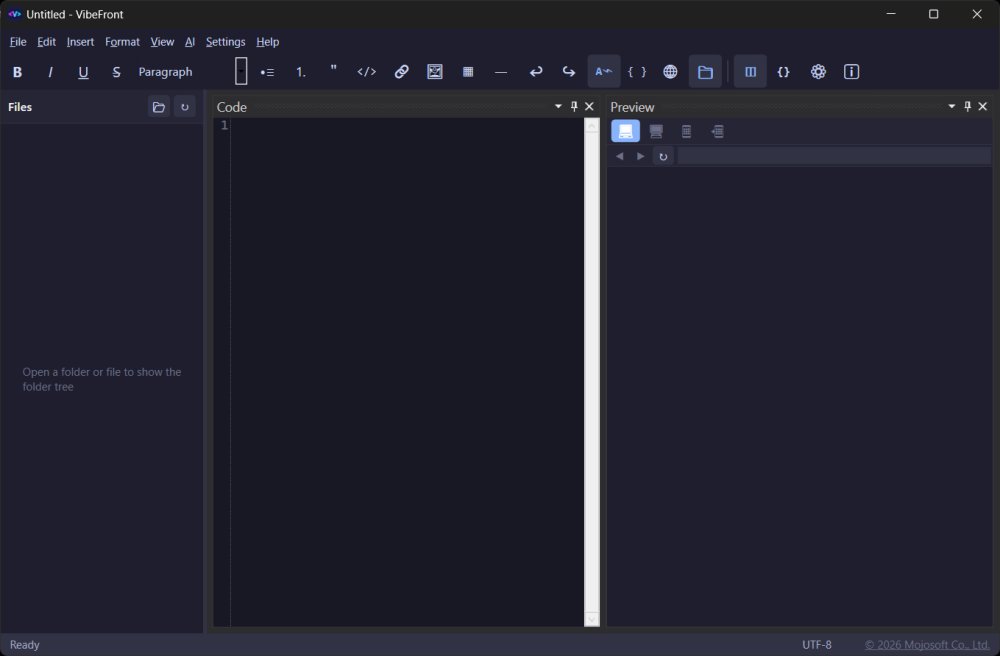Open the Settings menu
Image resolution: width=1000 pixels, height=656 pixels.
pyautogui.click(x=225, y=42)
